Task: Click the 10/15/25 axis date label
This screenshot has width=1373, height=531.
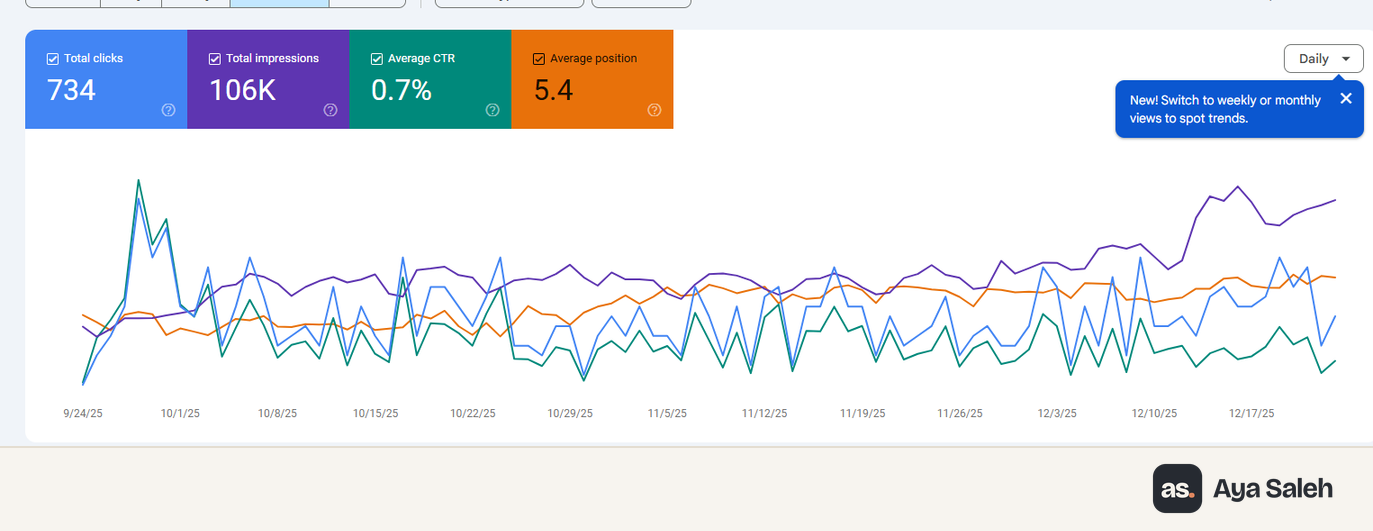Action: (375, 413)
